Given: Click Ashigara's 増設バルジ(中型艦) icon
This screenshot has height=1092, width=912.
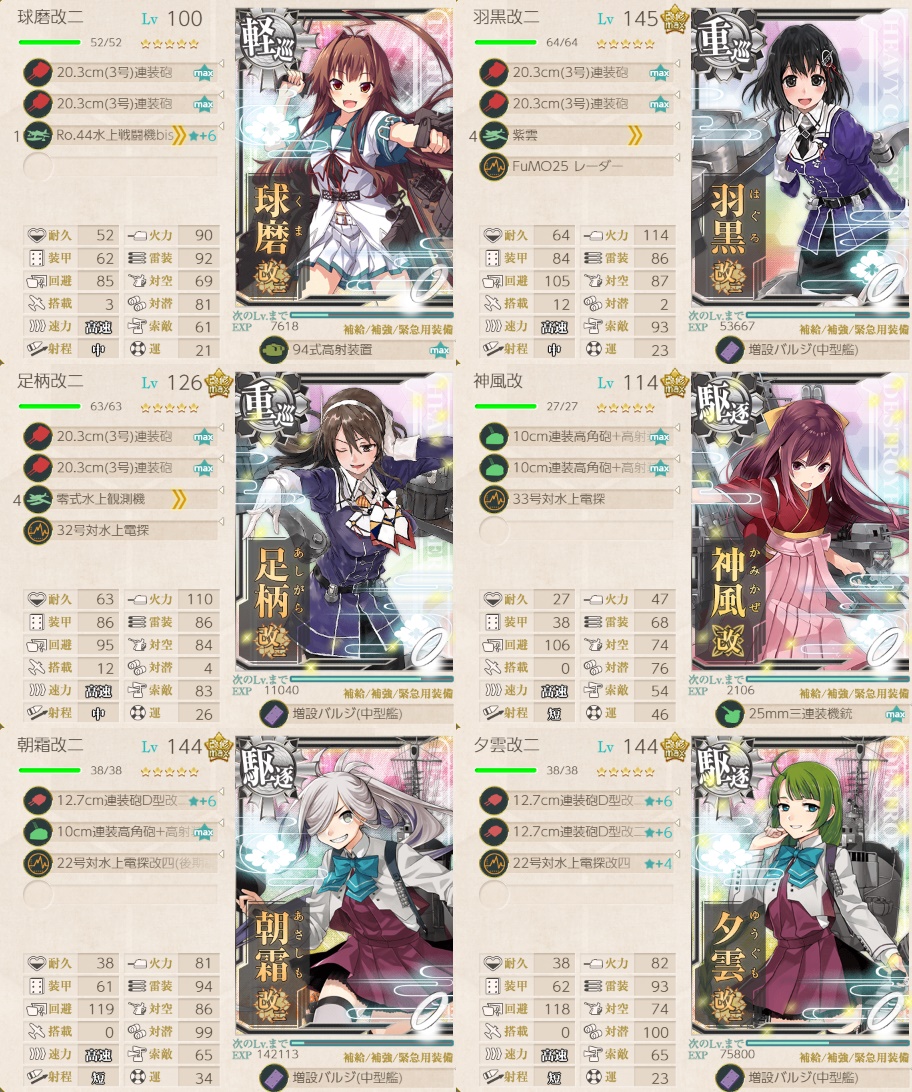Looking at the screenshot, I should tap(274, 713).
